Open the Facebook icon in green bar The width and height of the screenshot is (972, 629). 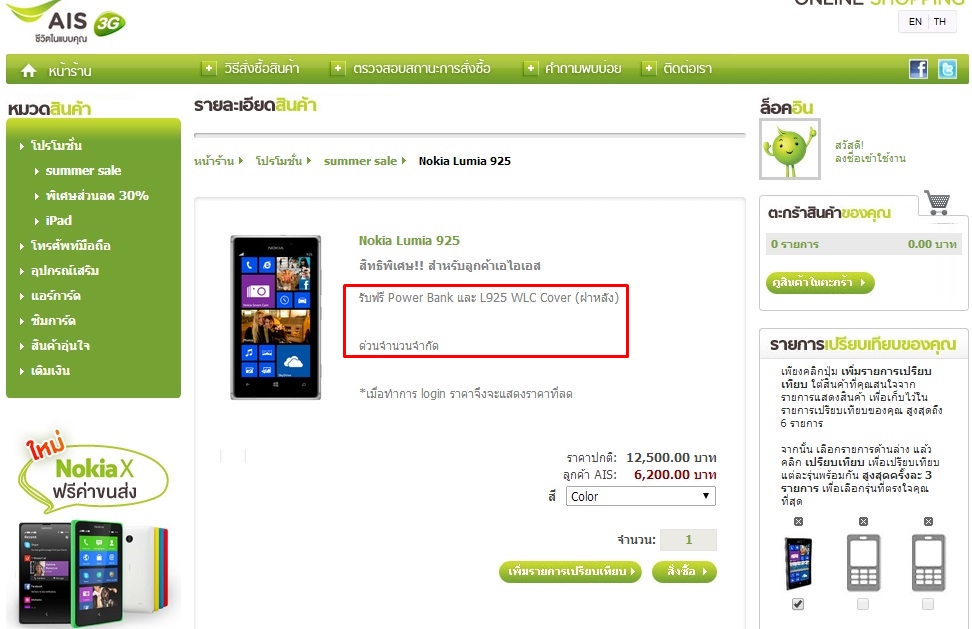(918, 69)
